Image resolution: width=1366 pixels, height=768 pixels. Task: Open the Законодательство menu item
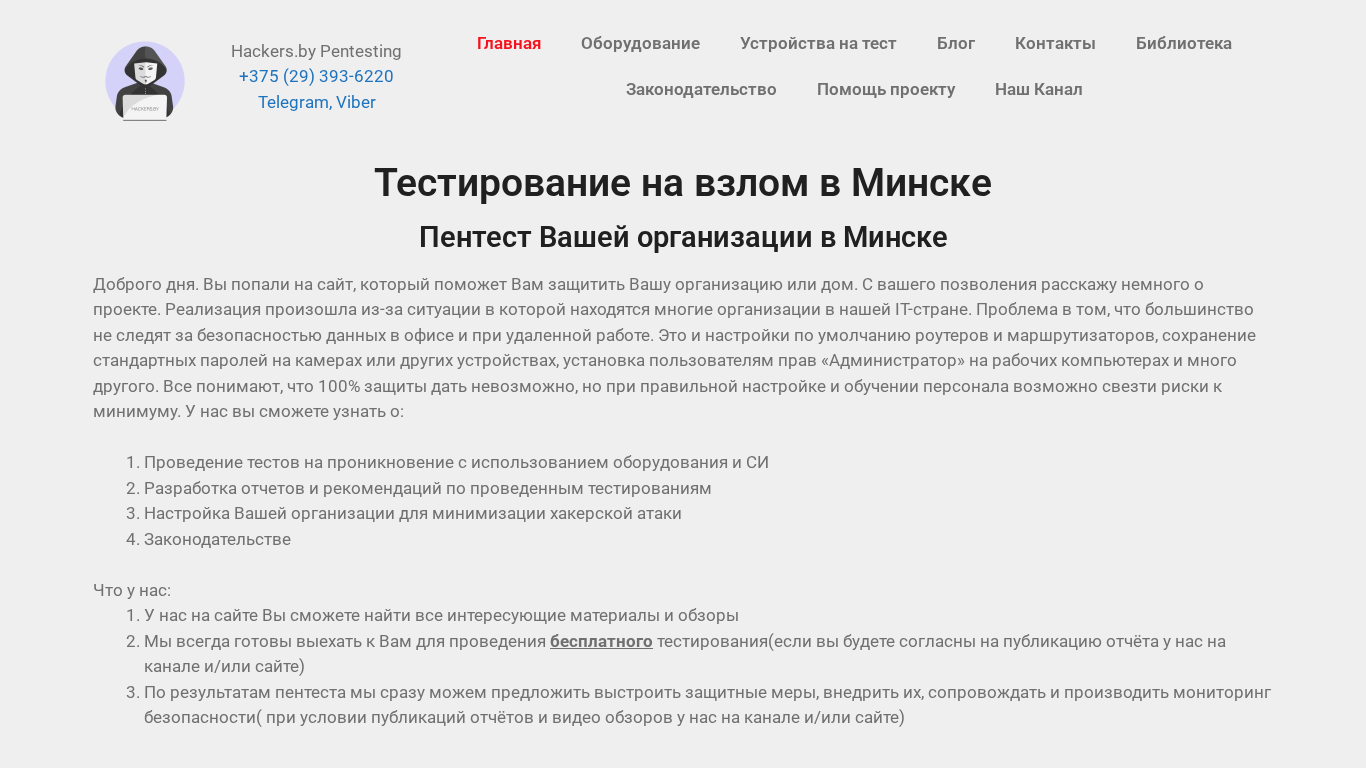click(701, 90)
